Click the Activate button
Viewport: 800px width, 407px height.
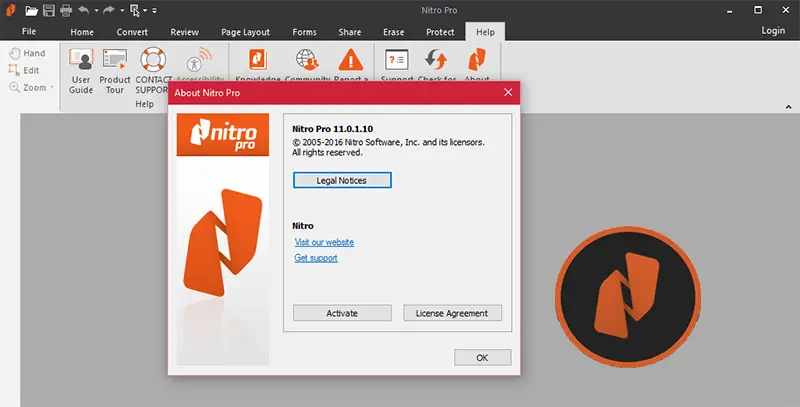[342, 313]
